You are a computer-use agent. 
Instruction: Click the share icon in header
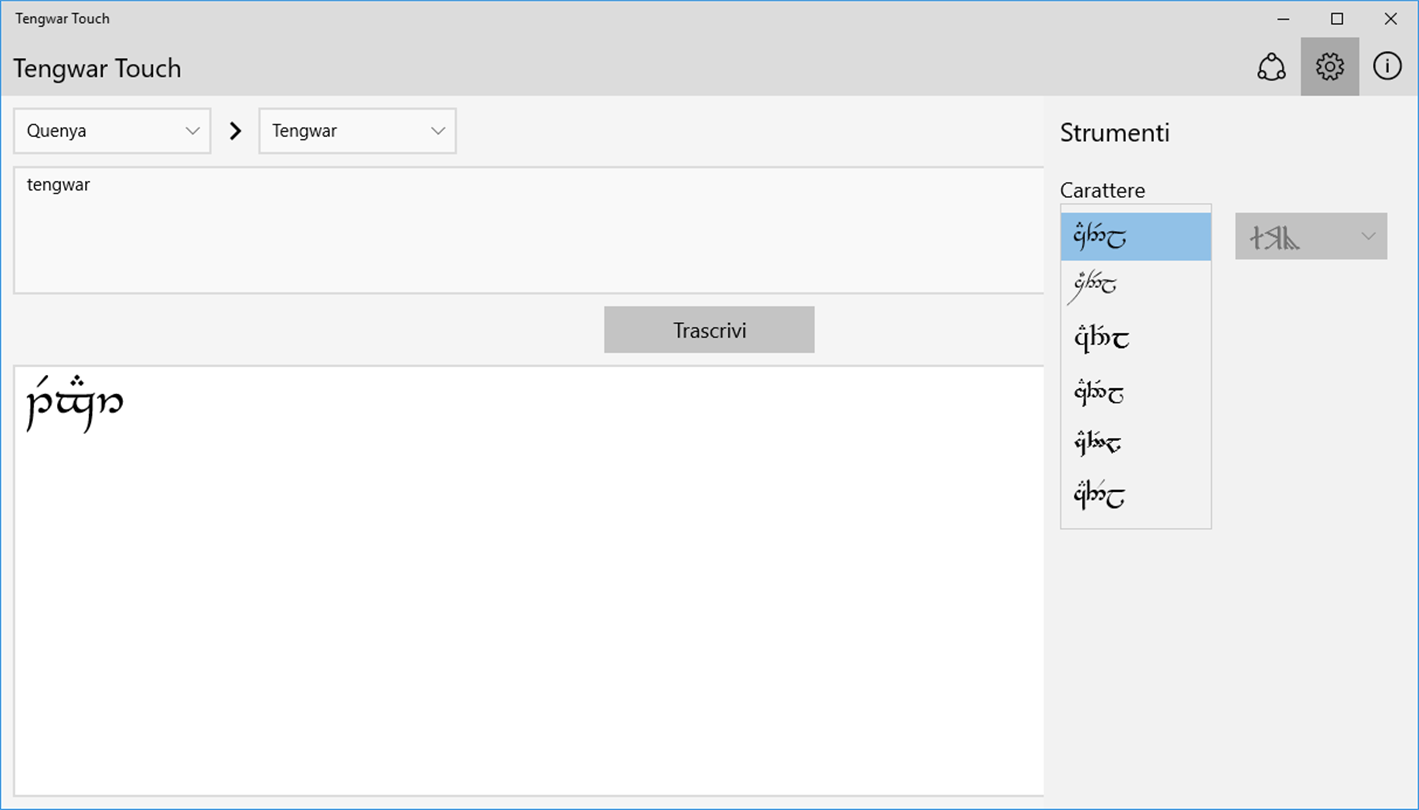(1271, 67)
